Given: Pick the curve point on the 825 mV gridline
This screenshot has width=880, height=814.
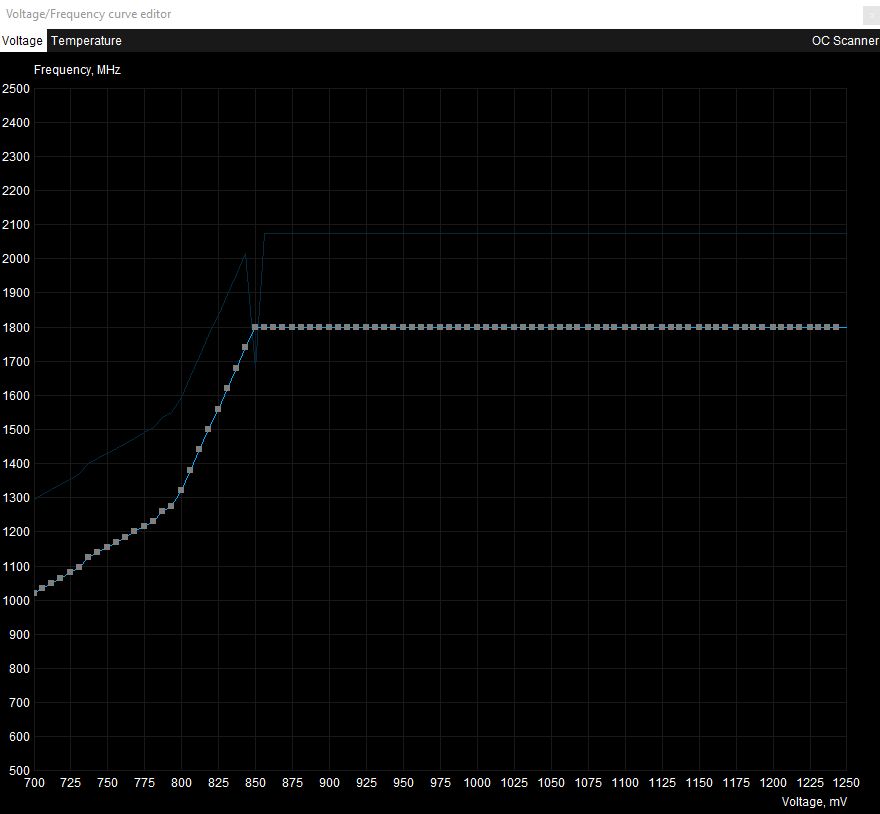Looking at the screenshot, I should pyautogui.click(x=218, y=409).
